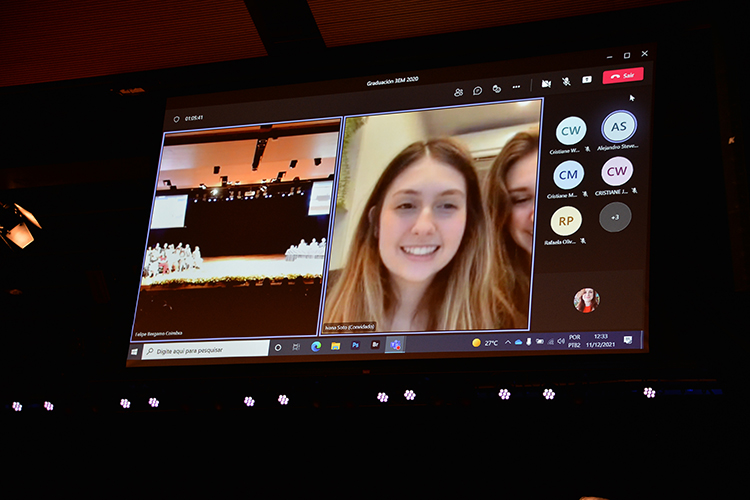Image resolution: width=750 pixels, height=500 pixels.
Task: Open Photoshop from the taskbar
Action: (355, 345)
